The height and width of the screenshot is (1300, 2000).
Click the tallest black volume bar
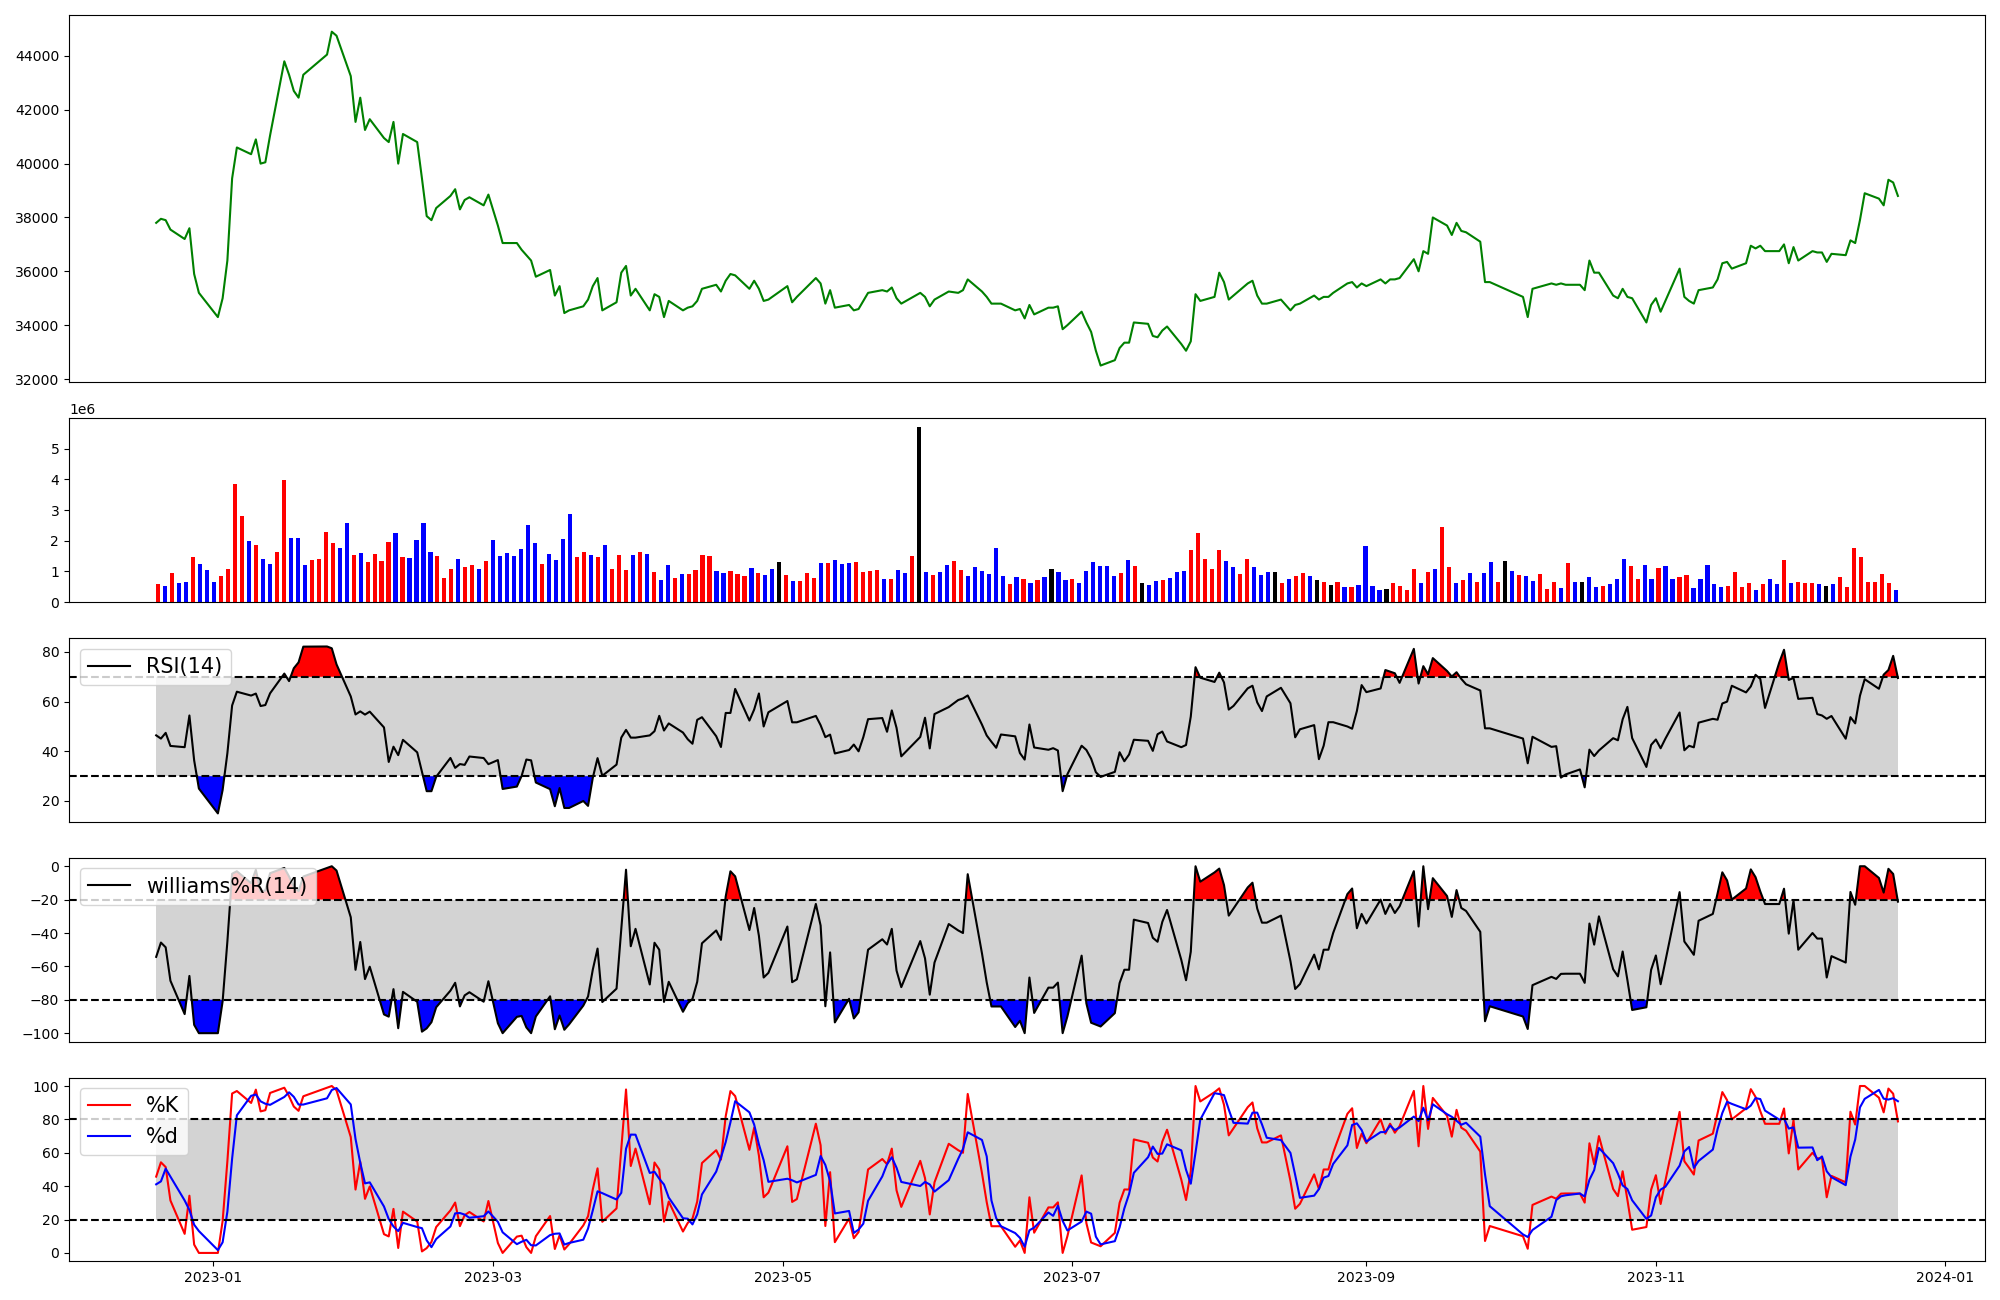919,515
